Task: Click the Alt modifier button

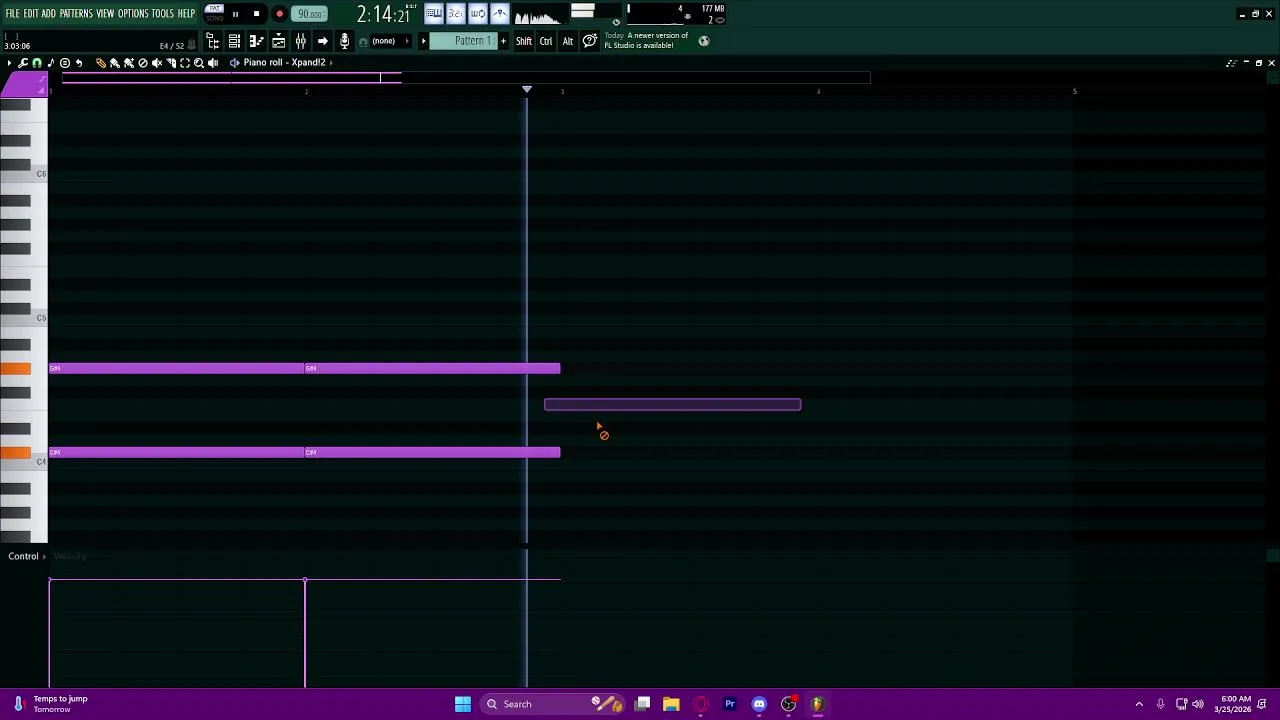Action: click(x=568, y=41)
